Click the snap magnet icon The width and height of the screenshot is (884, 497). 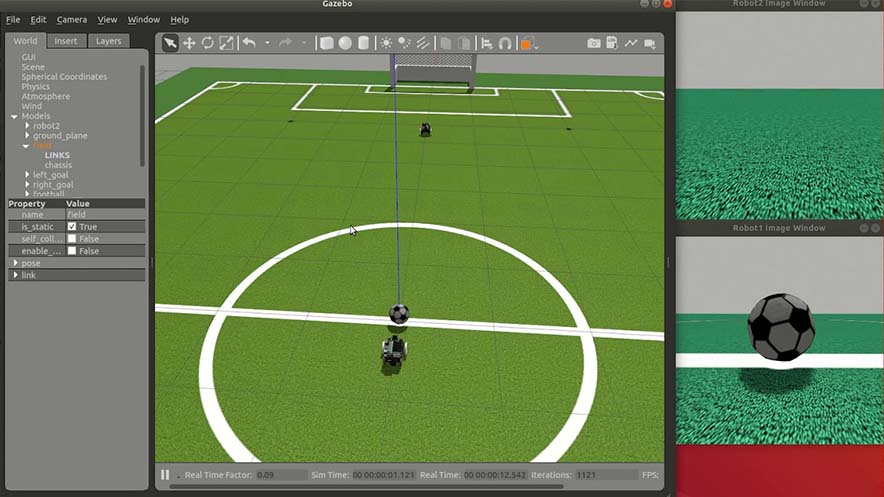pyautogui.click(x=505, y=43)
